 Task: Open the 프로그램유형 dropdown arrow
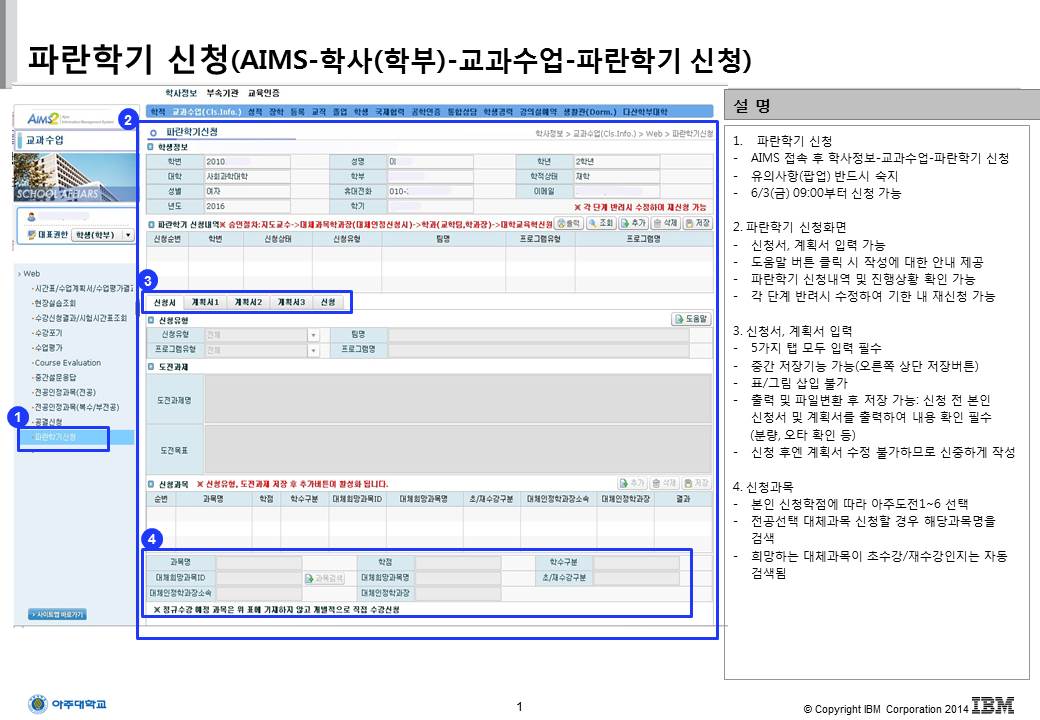tap(313, 349)
